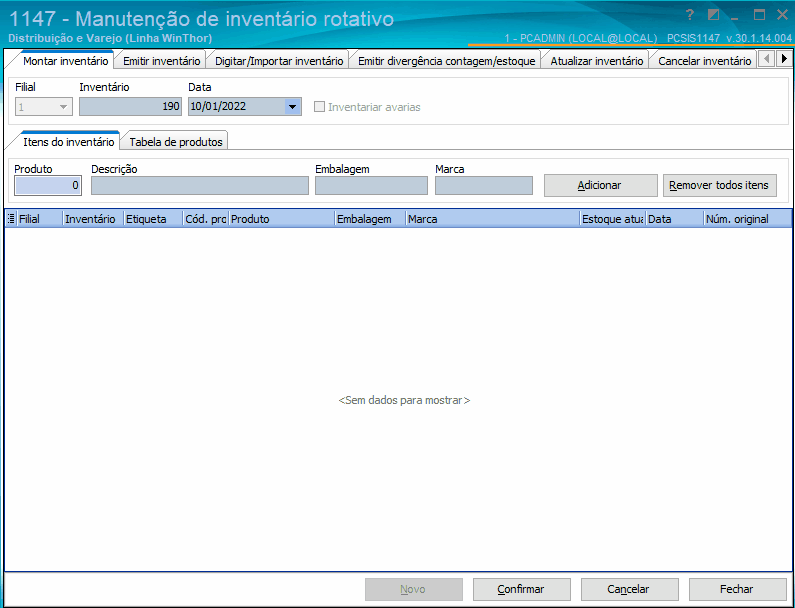
Task: Click Remover todos itens button
Action: pyautogui.click(x=719, y=186)
